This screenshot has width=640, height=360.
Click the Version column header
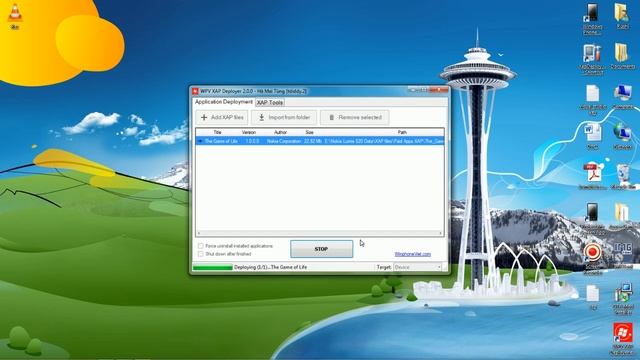[x=249, y=132]
